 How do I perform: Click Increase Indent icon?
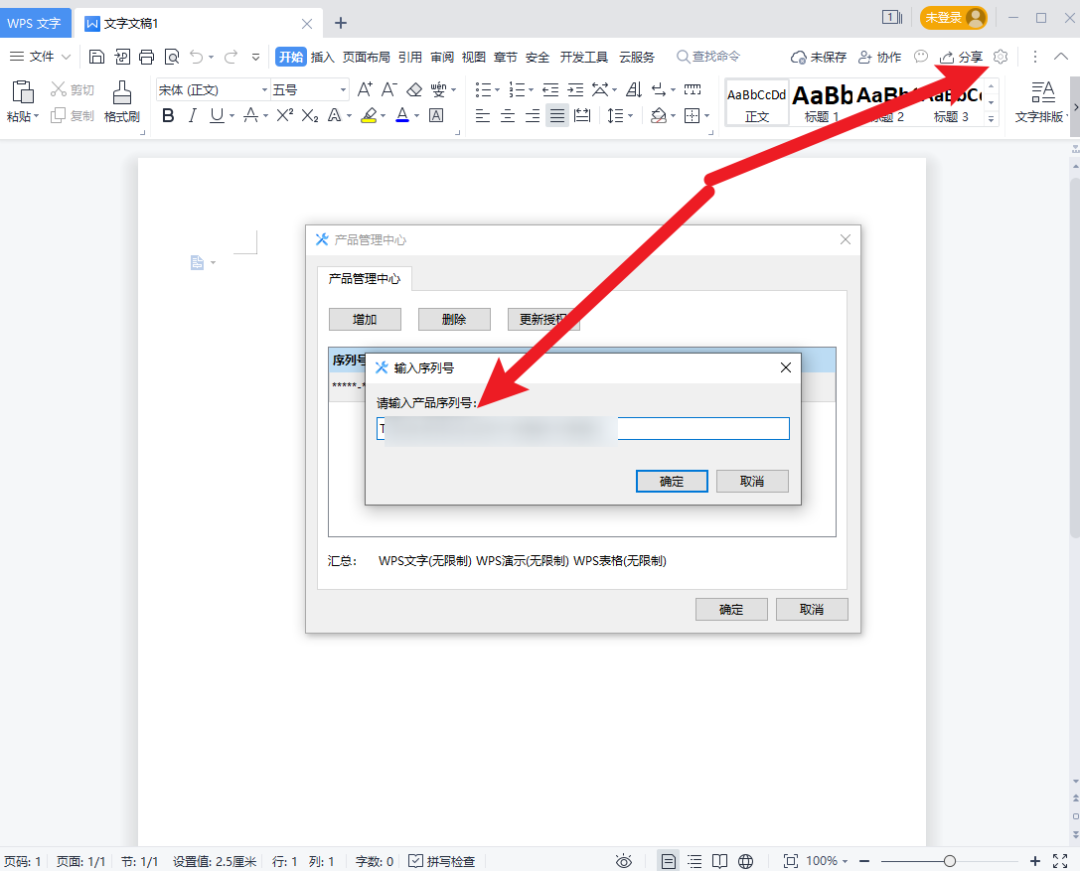(575, 90)
